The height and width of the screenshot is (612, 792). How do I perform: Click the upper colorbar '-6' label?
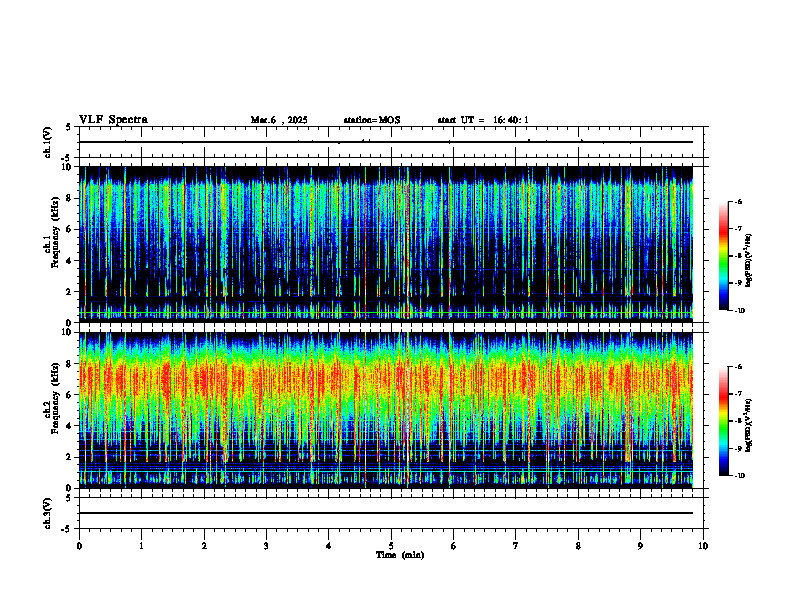point(738,201)
